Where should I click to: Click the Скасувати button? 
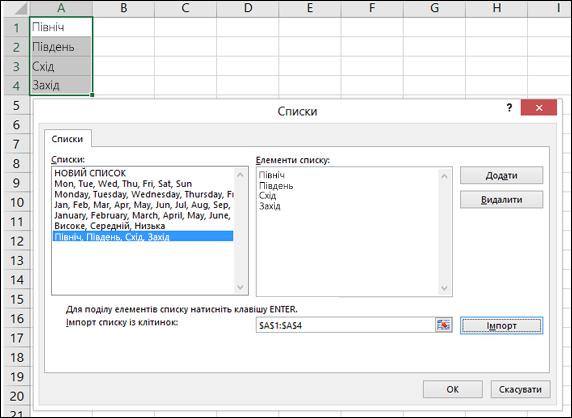tap(520, 389)
